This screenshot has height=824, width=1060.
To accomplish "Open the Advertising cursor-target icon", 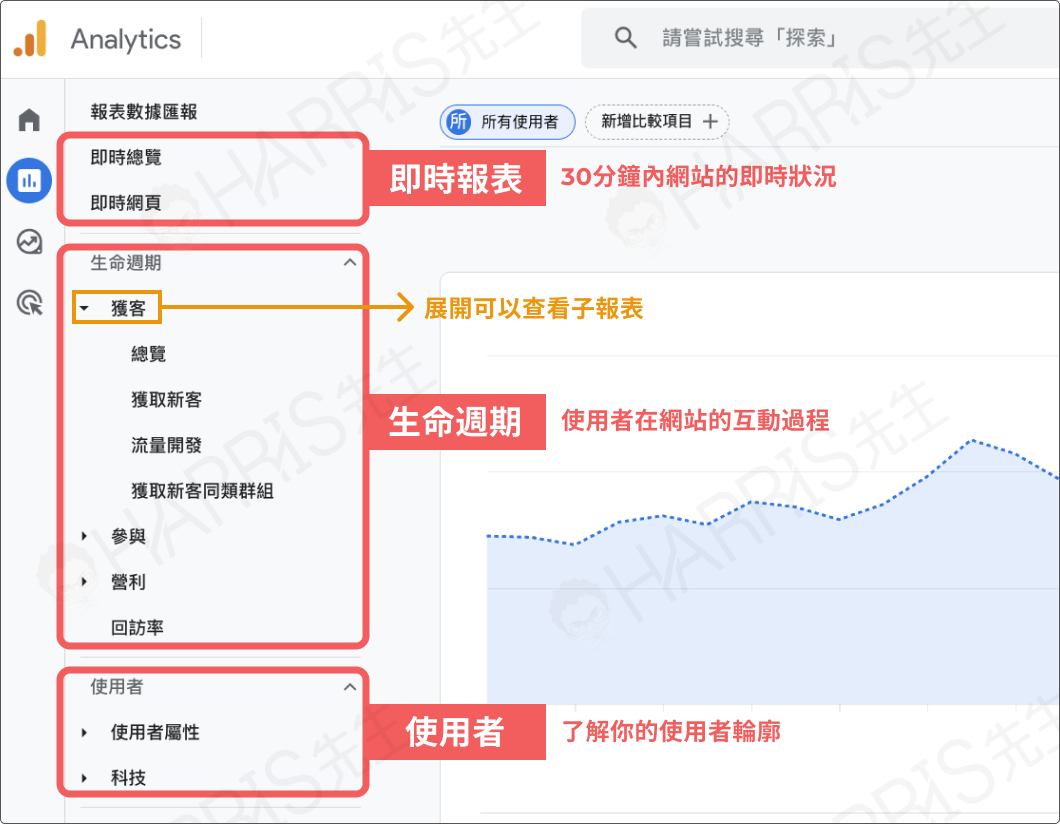I will [x=29, y=302].
